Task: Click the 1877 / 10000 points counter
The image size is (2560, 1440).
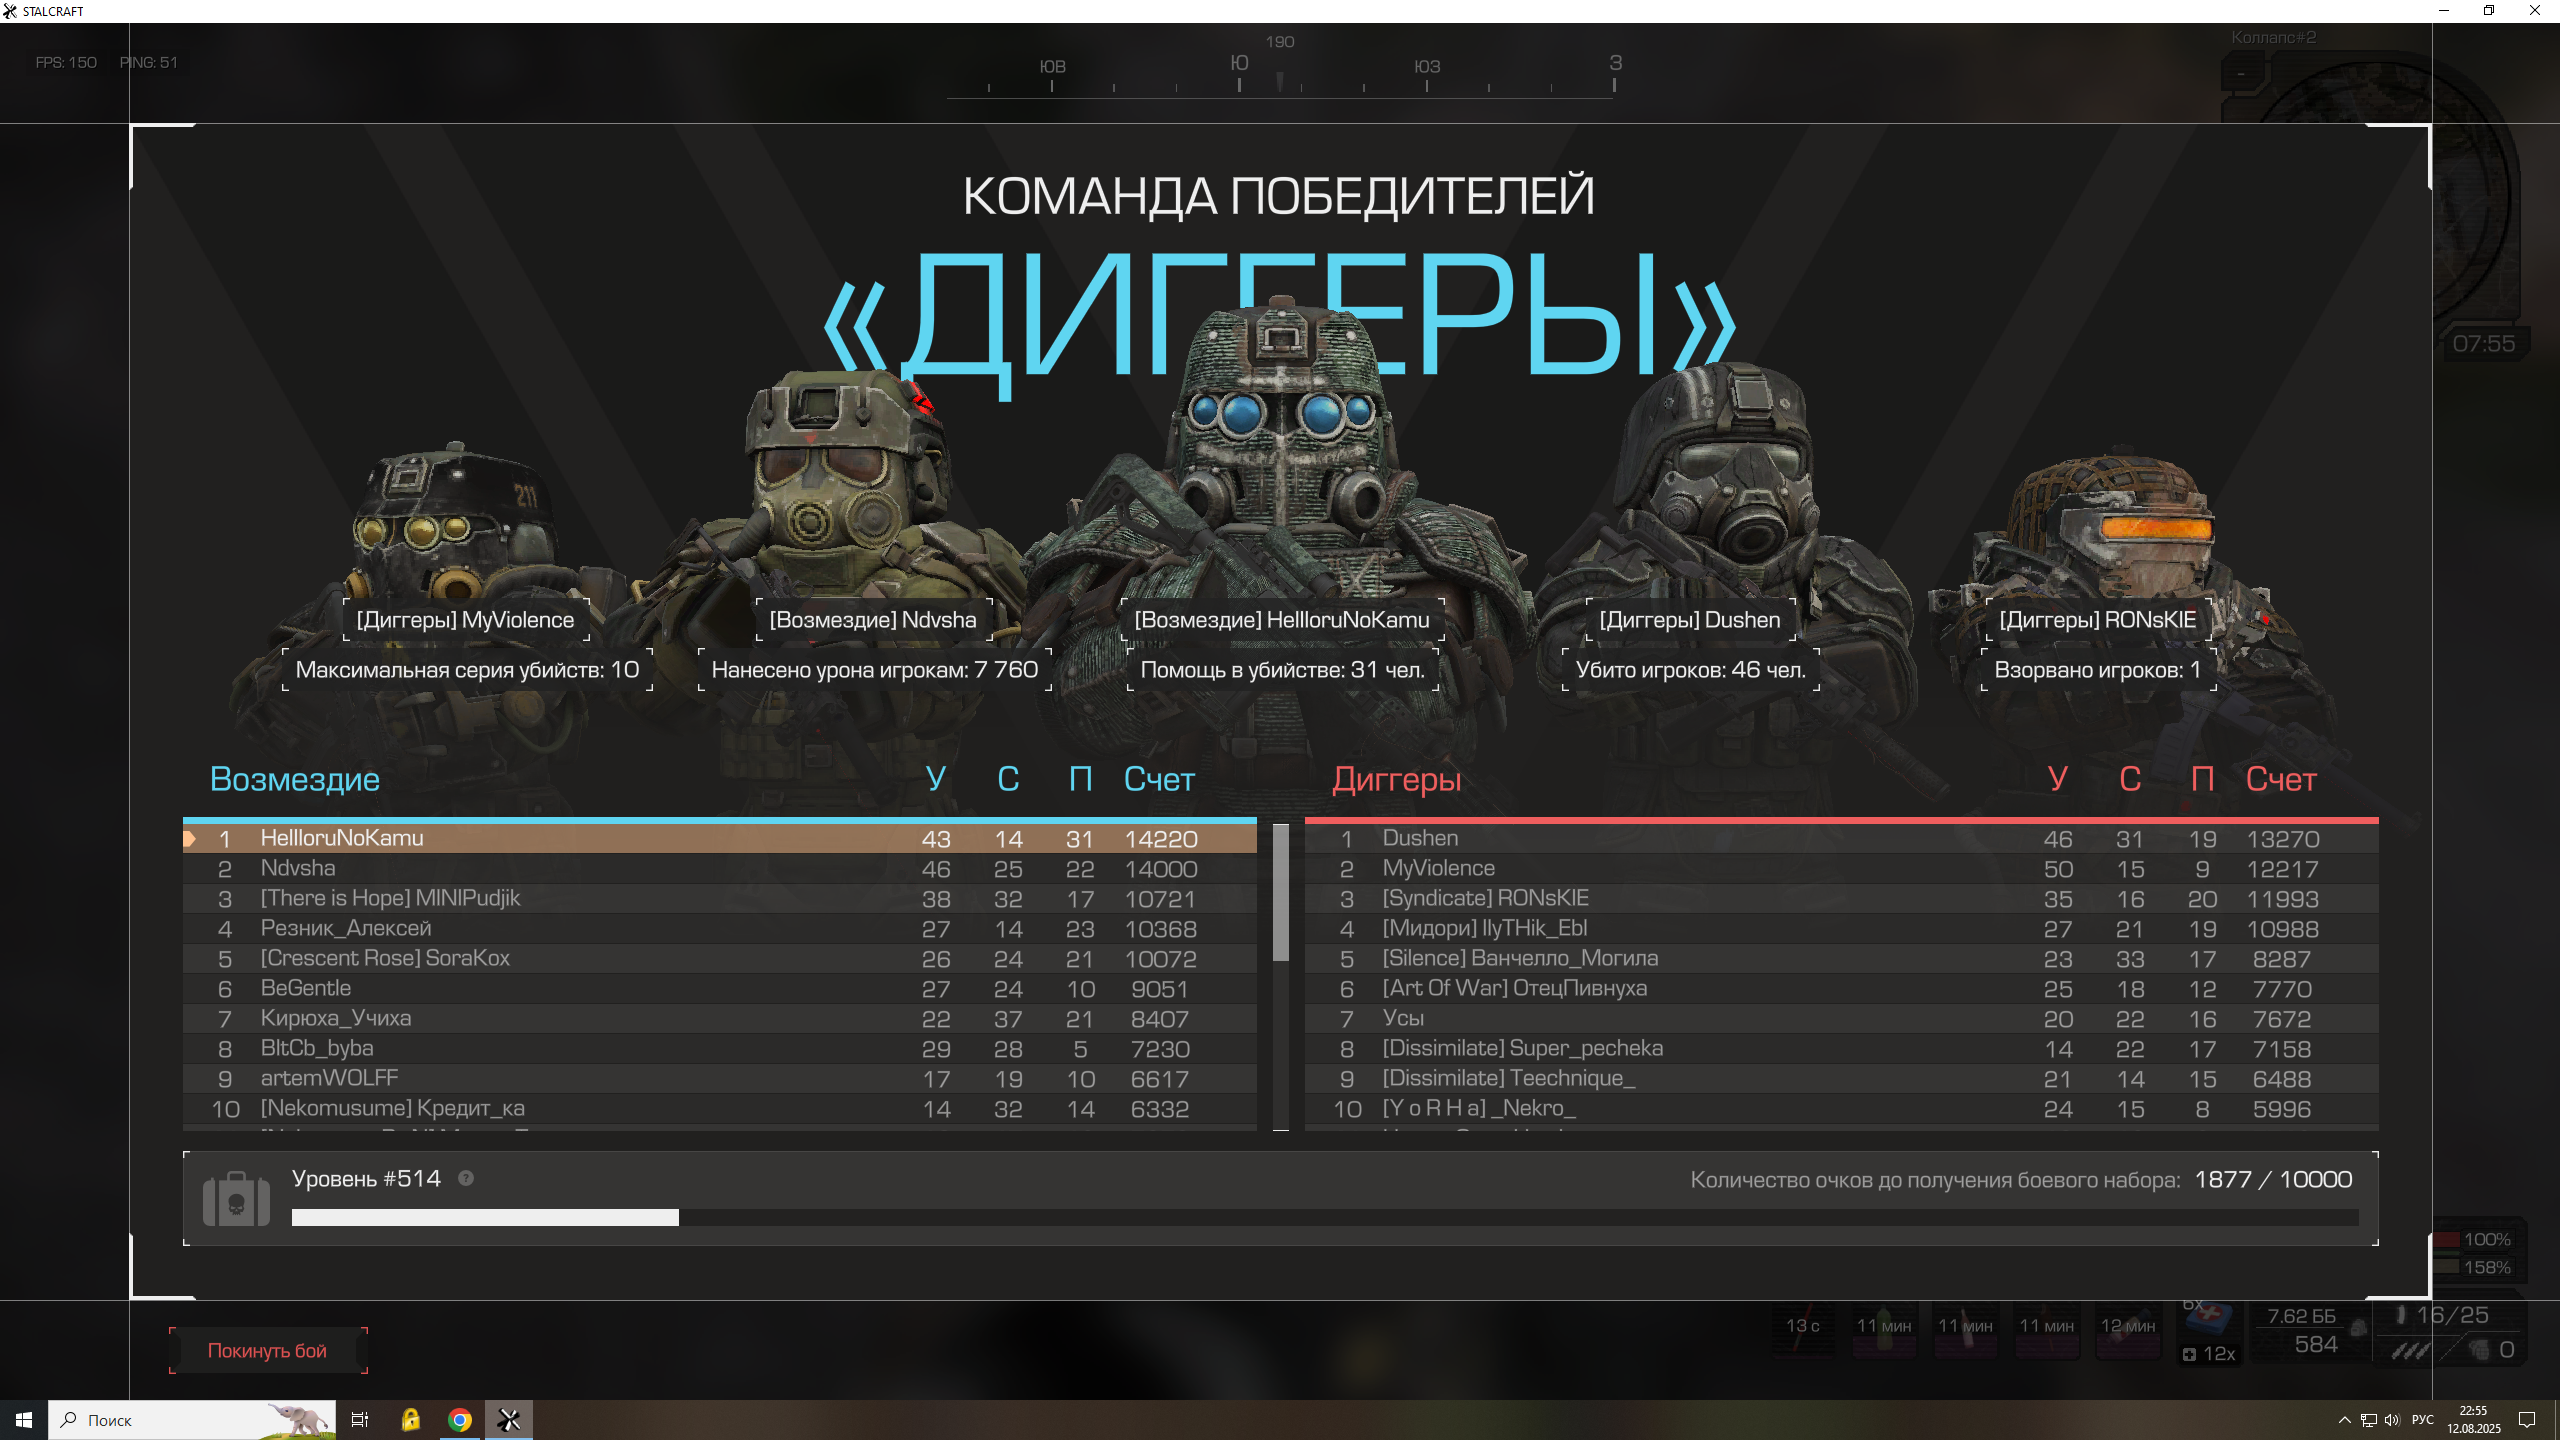Action: click(x=2273, y=1180)
